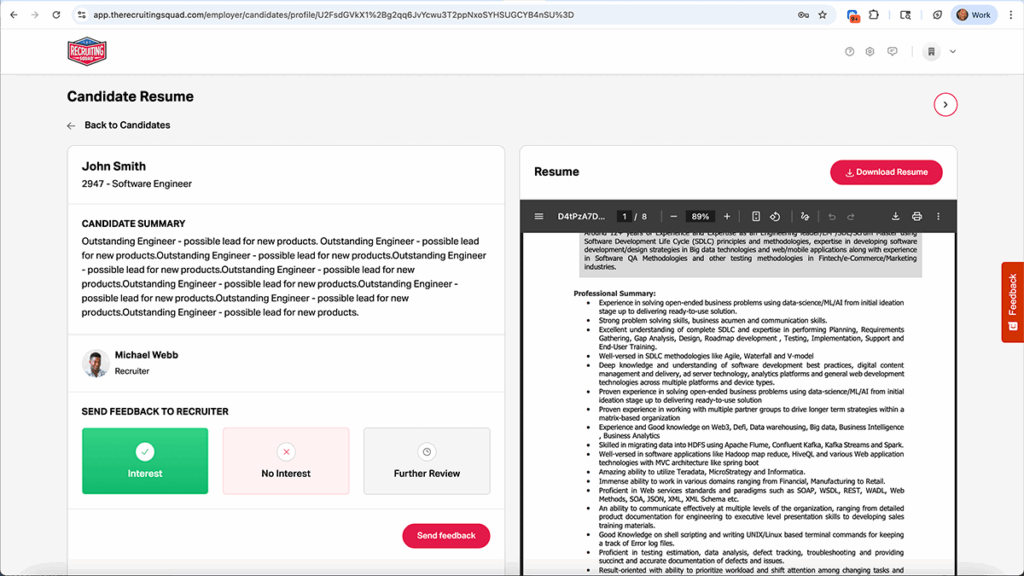The image size is (1024, 576).
Task: Expand the company account dropdown chevron
Action: (x=953, y=52)
